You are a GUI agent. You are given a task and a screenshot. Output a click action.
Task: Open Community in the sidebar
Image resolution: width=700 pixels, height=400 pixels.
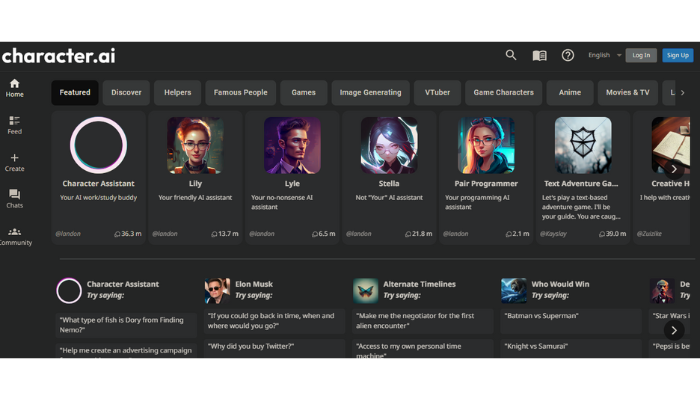click(x=15, y=236)
